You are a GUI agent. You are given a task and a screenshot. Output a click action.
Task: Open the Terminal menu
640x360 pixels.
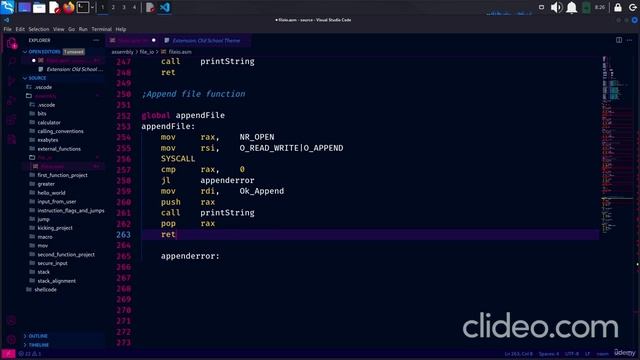pos(101,29)
